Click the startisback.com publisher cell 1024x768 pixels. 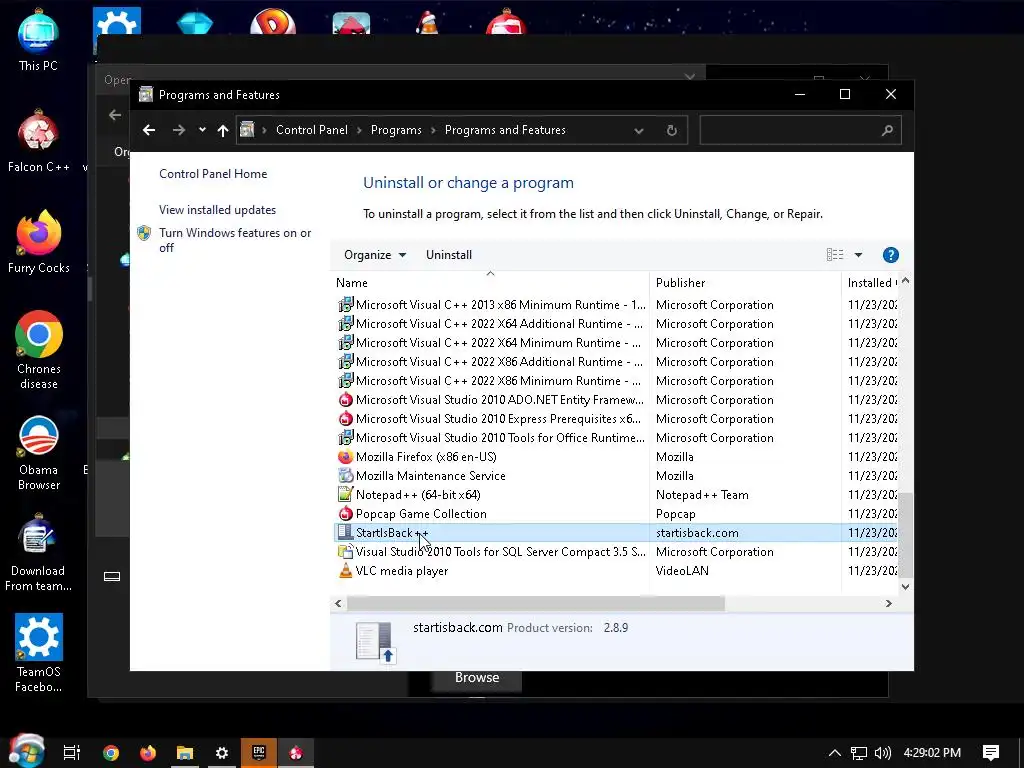pos(697,533)
